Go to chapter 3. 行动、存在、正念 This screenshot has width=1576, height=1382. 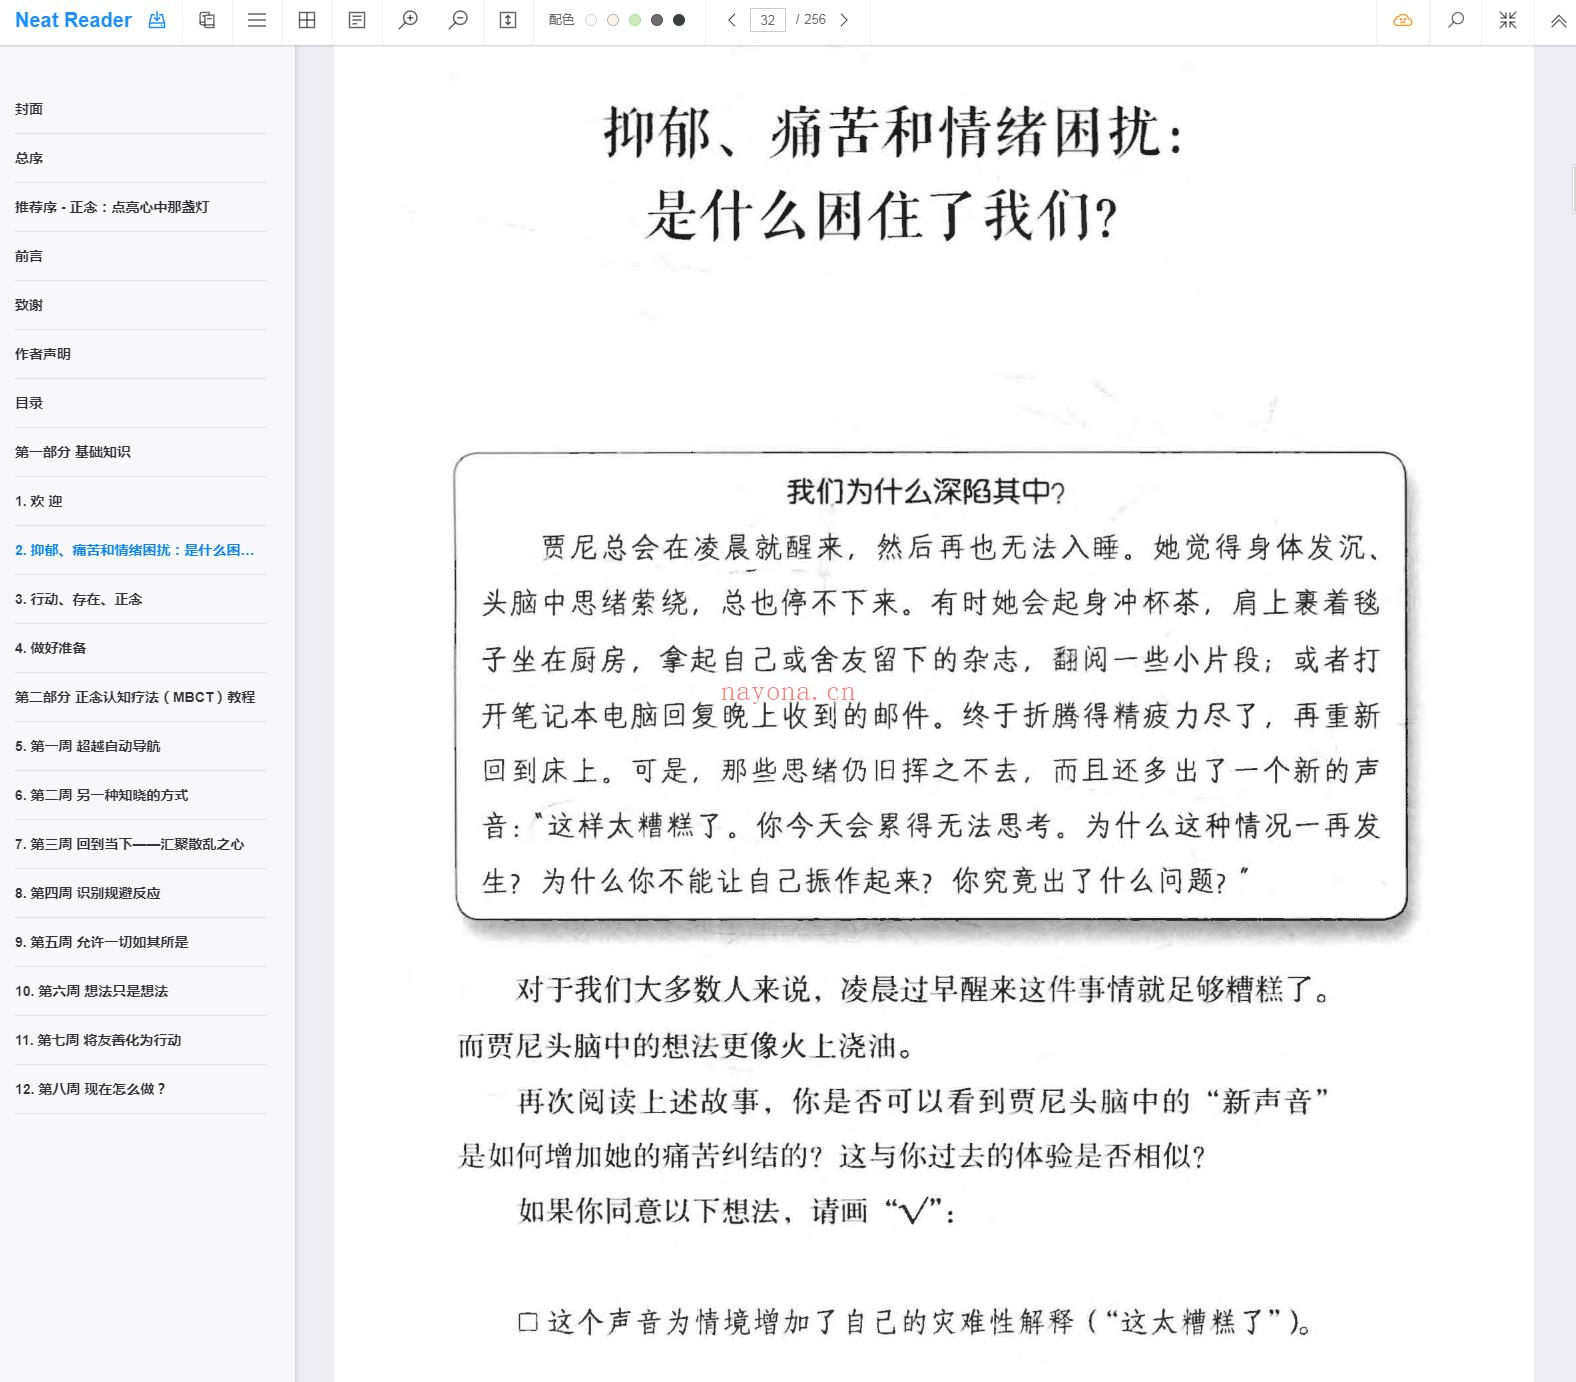click(141, 599)
